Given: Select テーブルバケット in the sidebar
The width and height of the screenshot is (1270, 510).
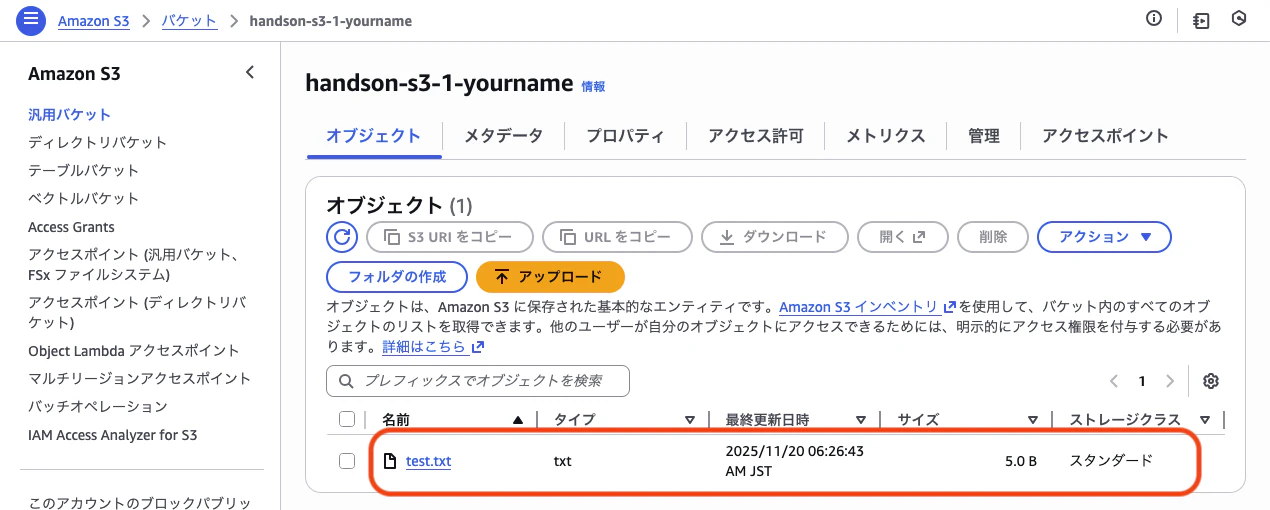Looking at the screenshot, I should coord(84,170).
